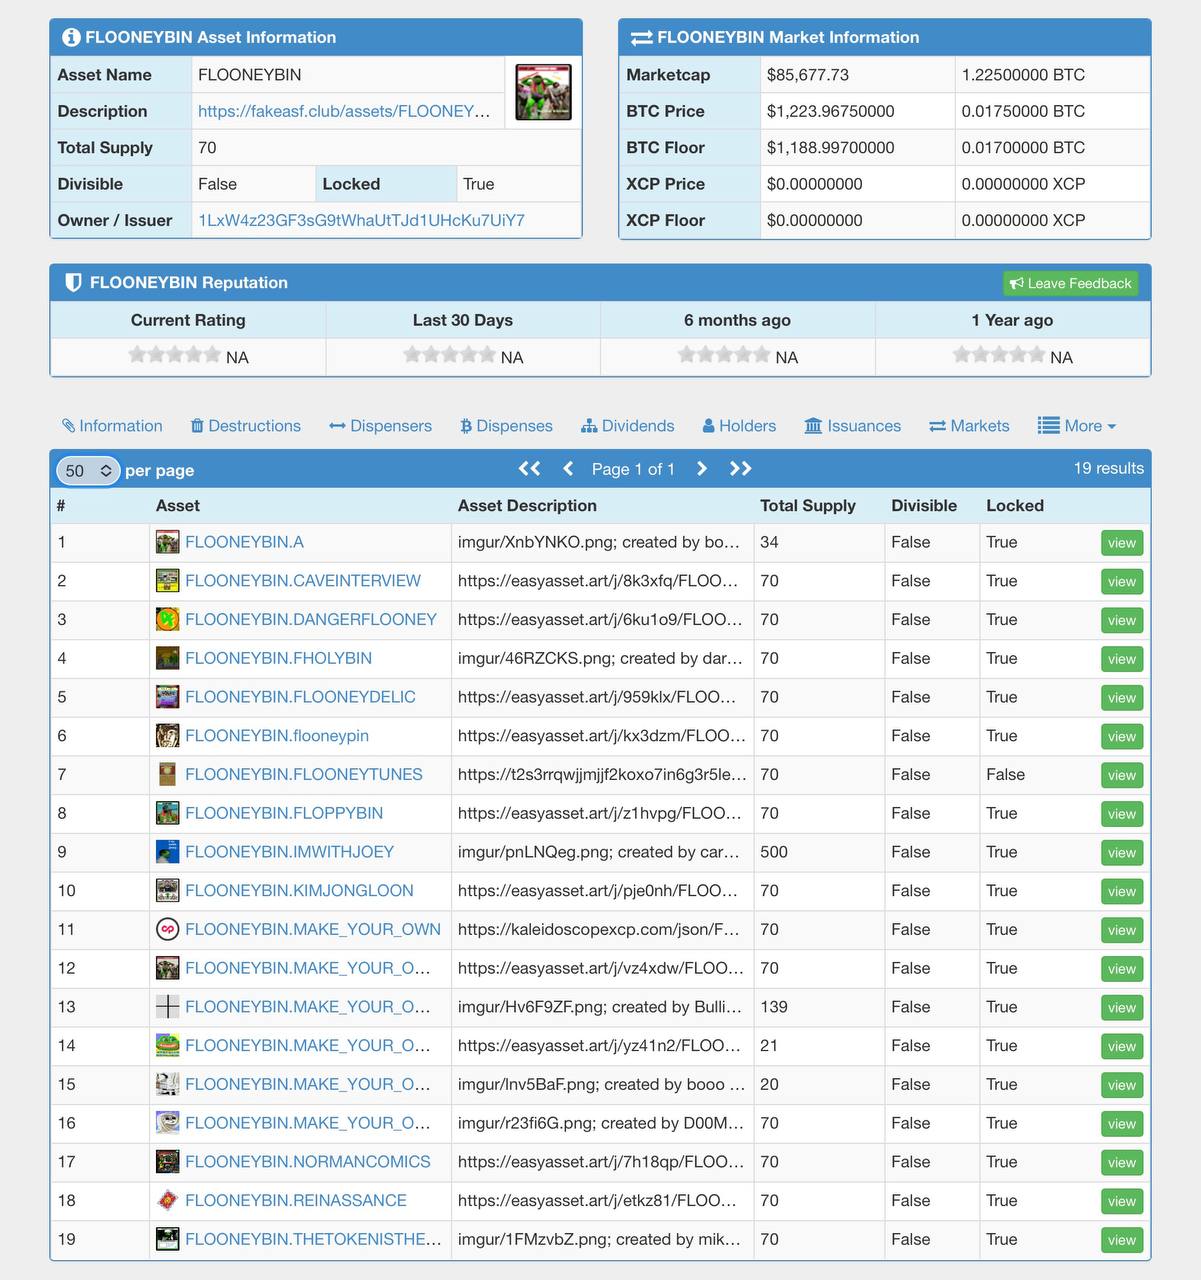Image resolution: width=1201 pixels, height=1280 pixels.
Task: Select the 19 results text
Action: pyautogui.click(x=1108, y=468)
